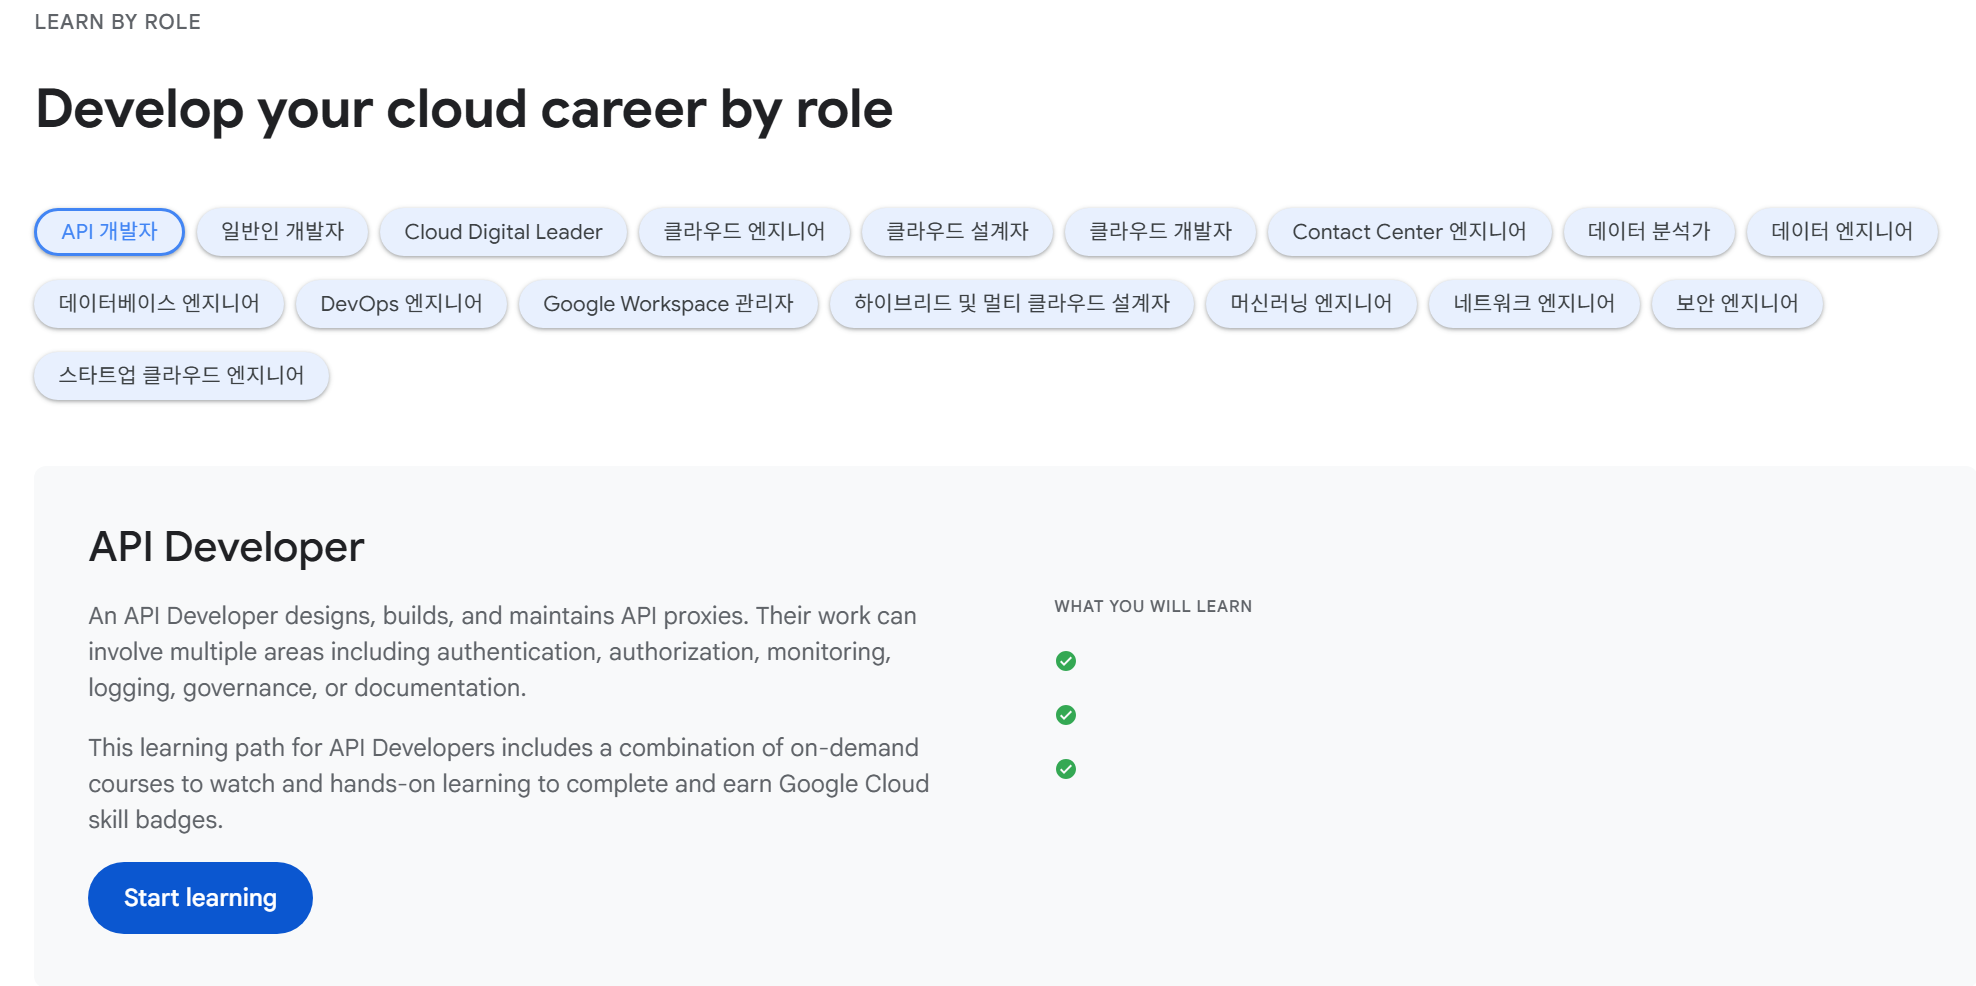The image size is (1976, 986).
Task: Choose the 보안 엔지니어 role
Action: tap(1737, 304)
